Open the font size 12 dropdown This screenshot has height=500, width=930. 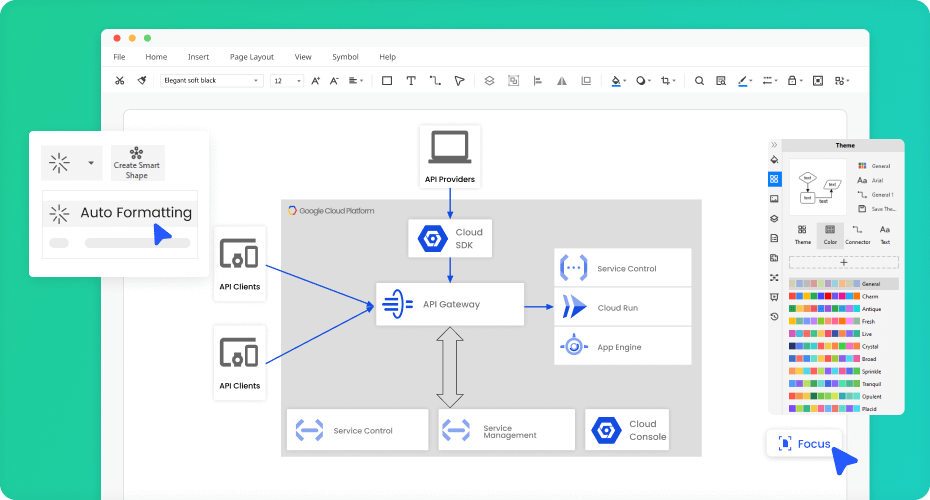(x=287, y=81)
